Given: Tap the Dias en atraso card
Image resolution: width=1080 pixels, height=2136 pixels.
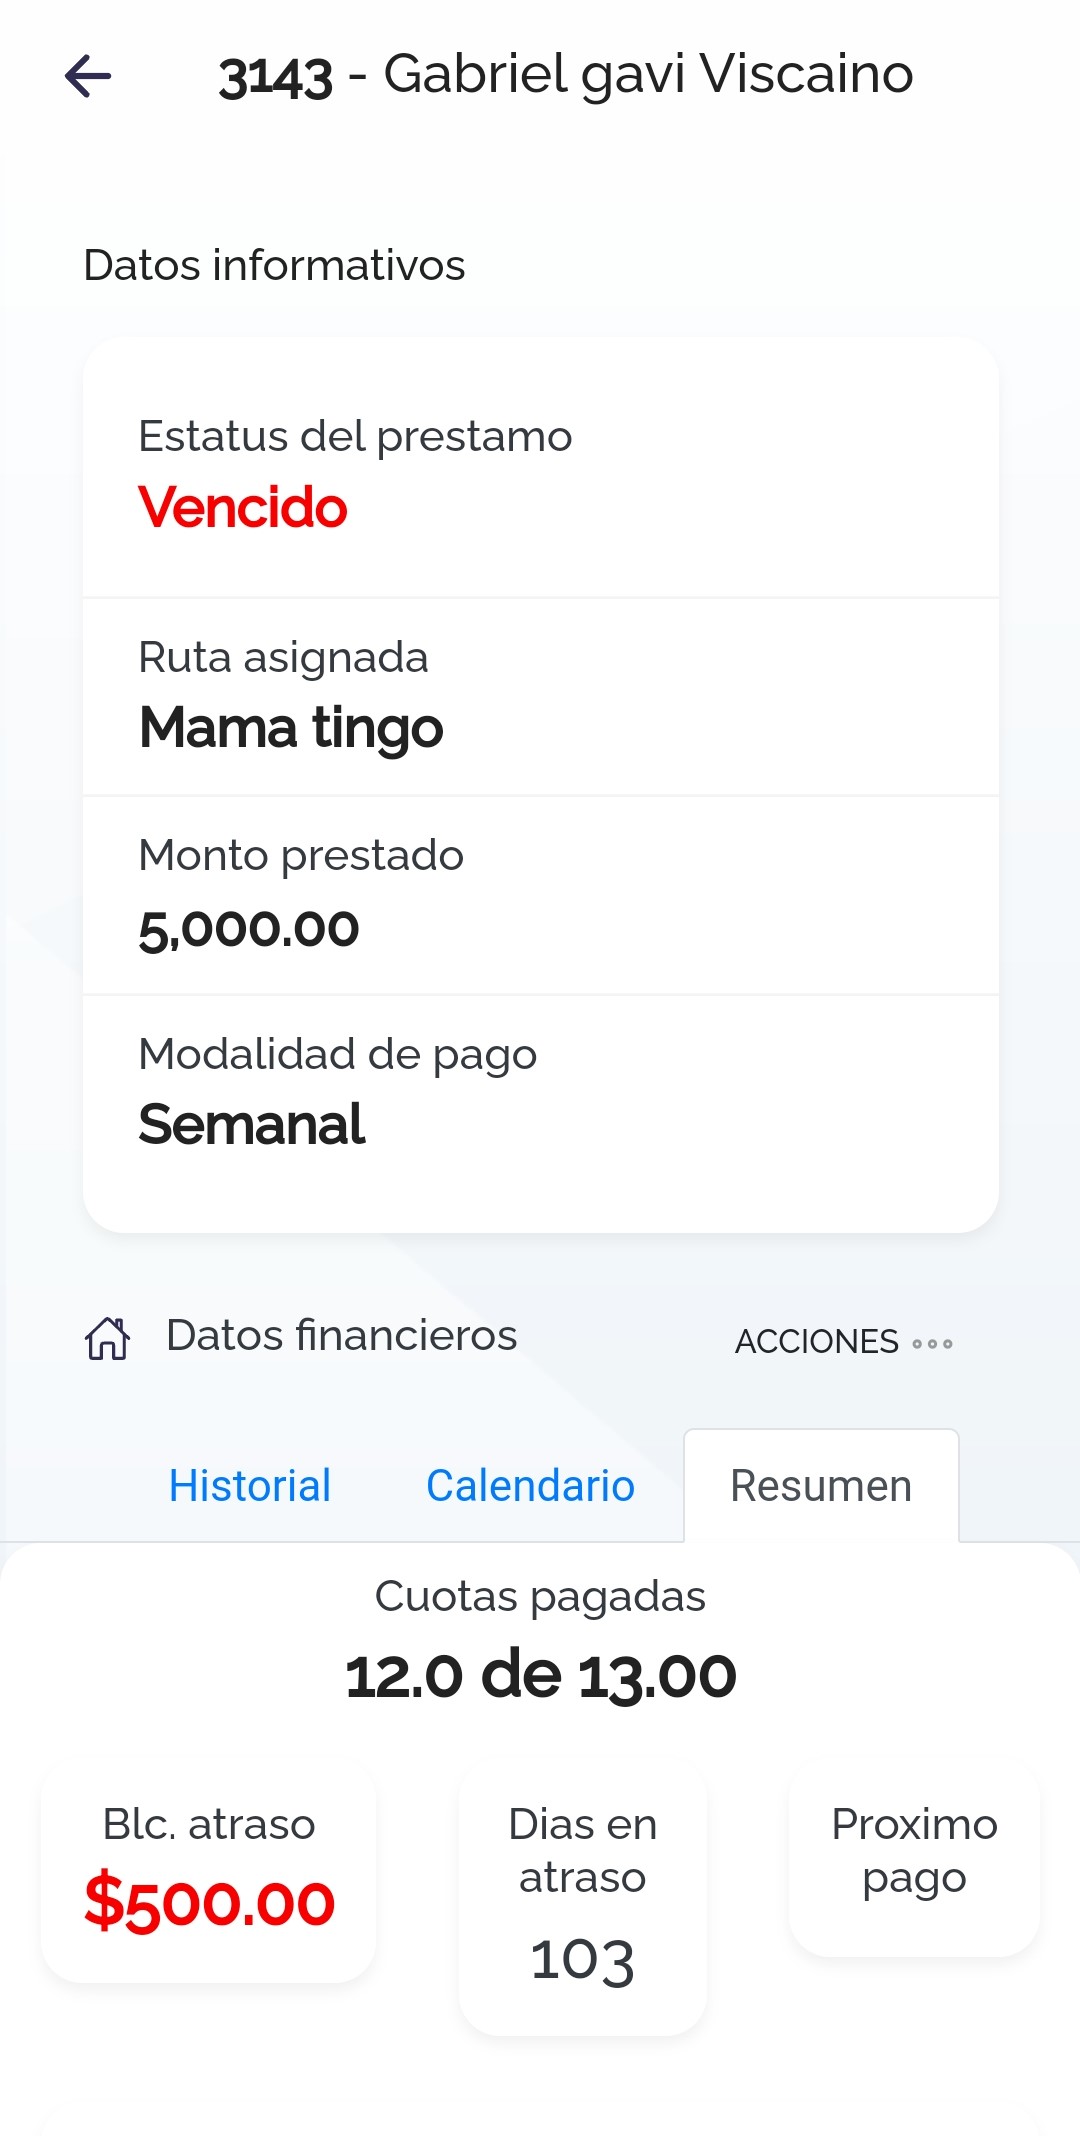Looking at the screenshot, I should pos(583,1897).
